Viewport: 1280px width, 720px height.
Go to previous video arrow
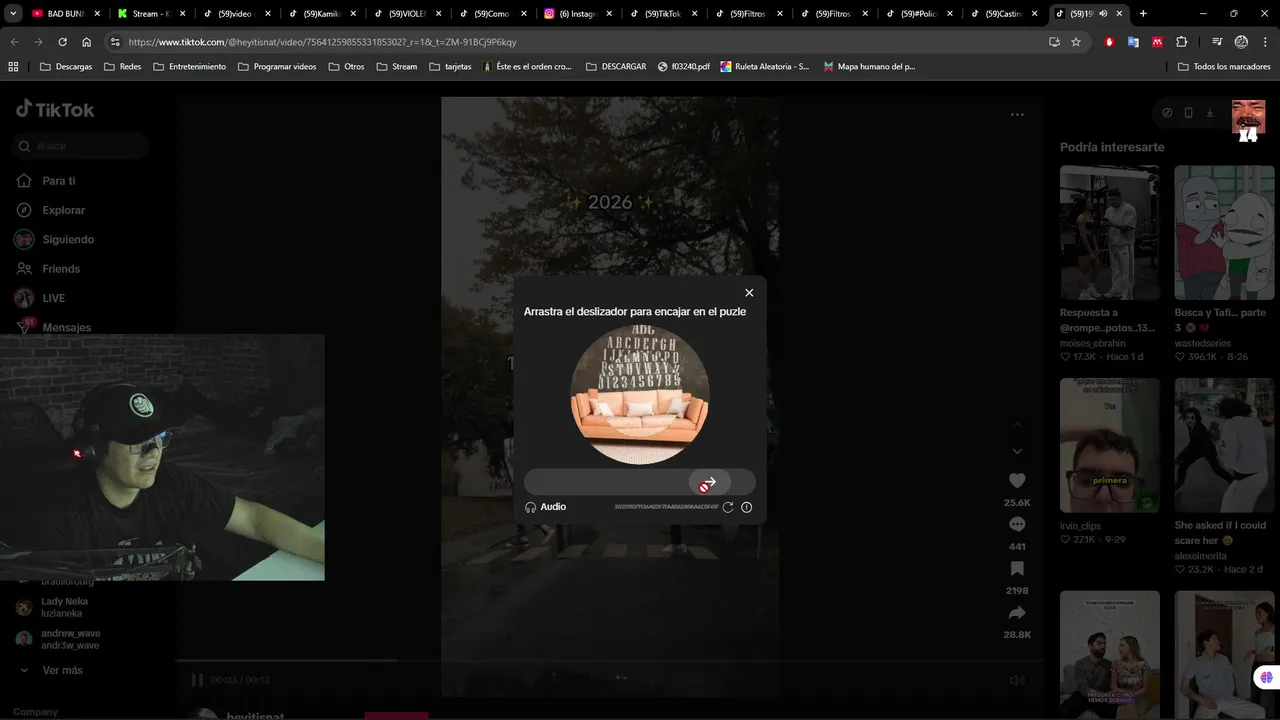coord(1017,426)
